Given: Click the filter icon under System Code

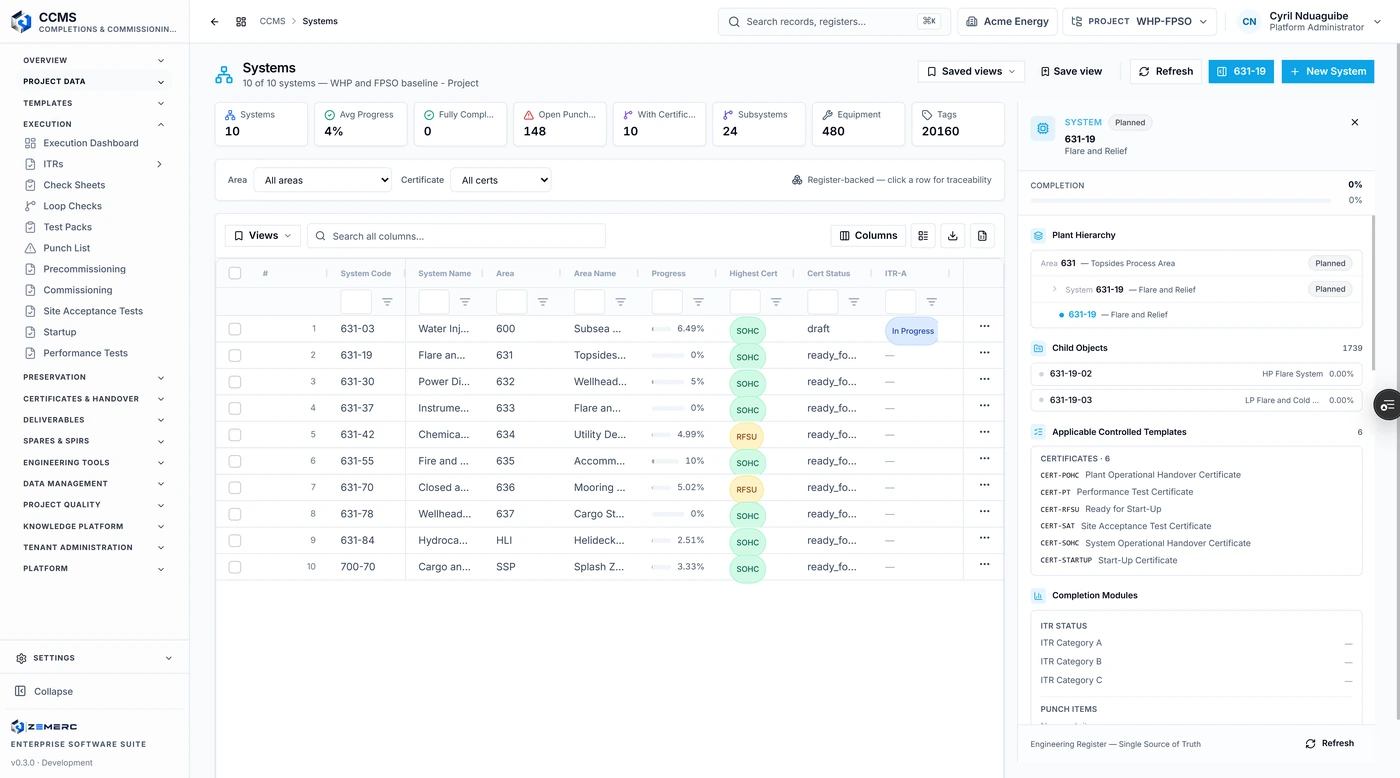Looking at the screenshot, I should click(387, 301).
